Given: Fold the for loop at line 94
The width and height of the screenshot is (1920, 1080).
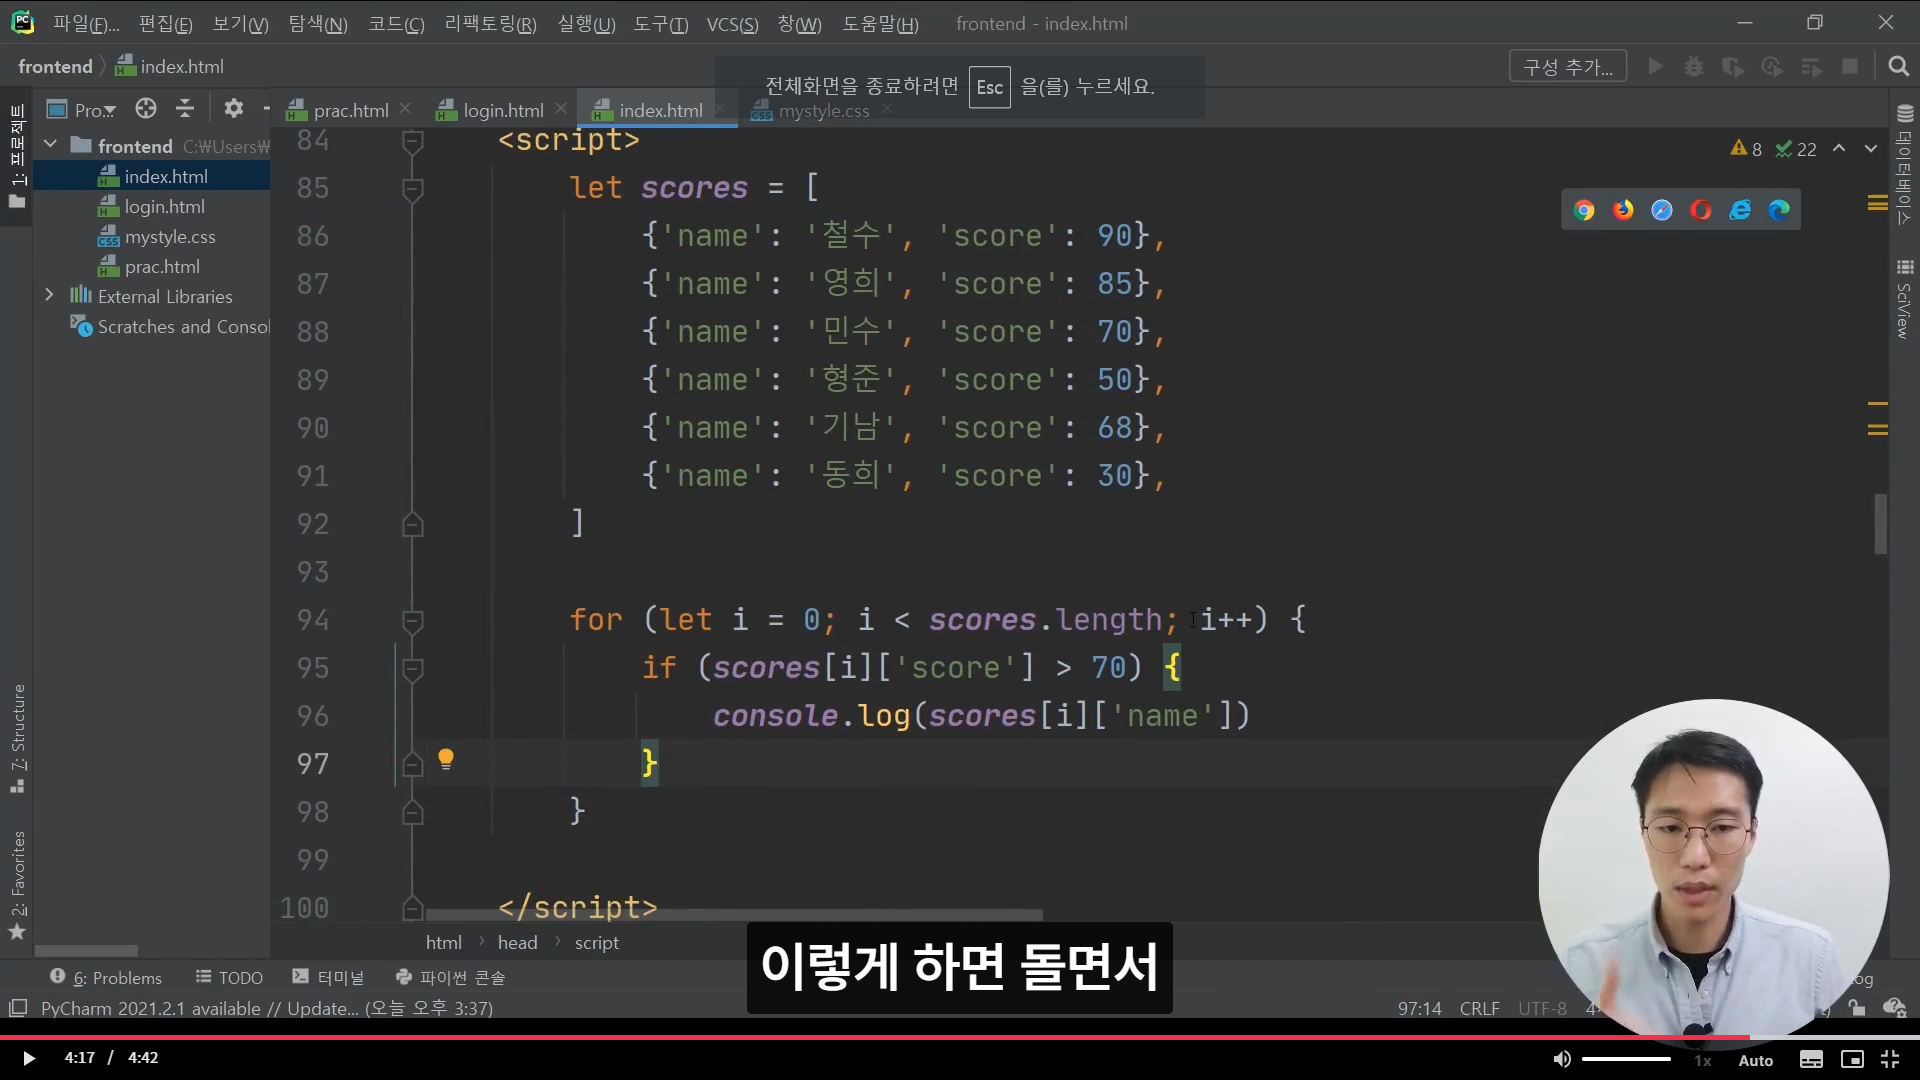Looking at the screenshot, I should tap(412, 620).
